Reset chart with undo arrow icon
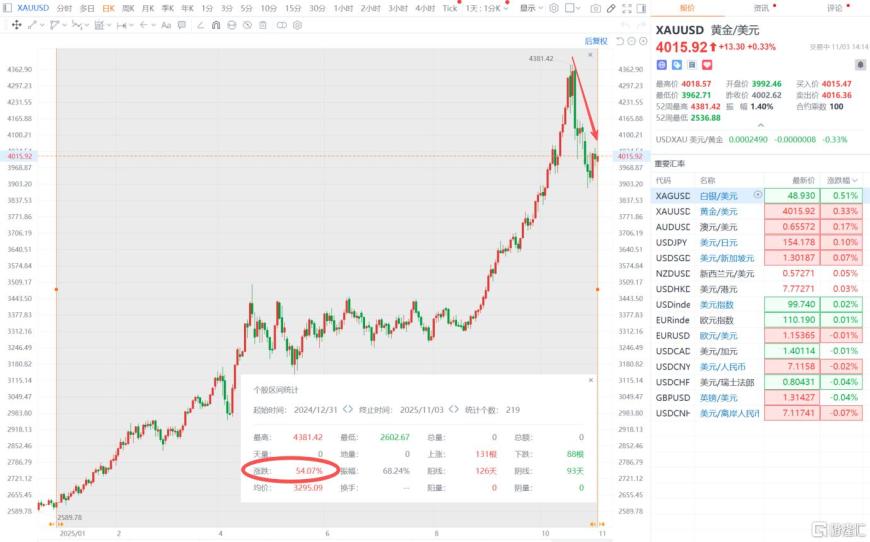Screen dimensions: 870x542 [620, 41]
